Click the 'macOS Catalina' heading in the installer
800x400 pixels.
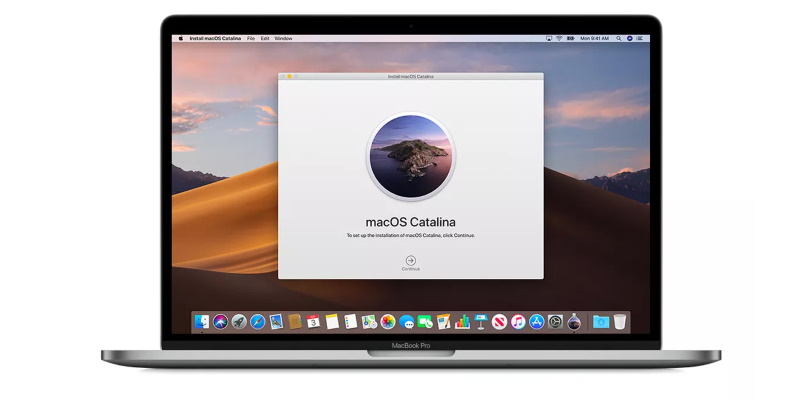tap(411, 222)
